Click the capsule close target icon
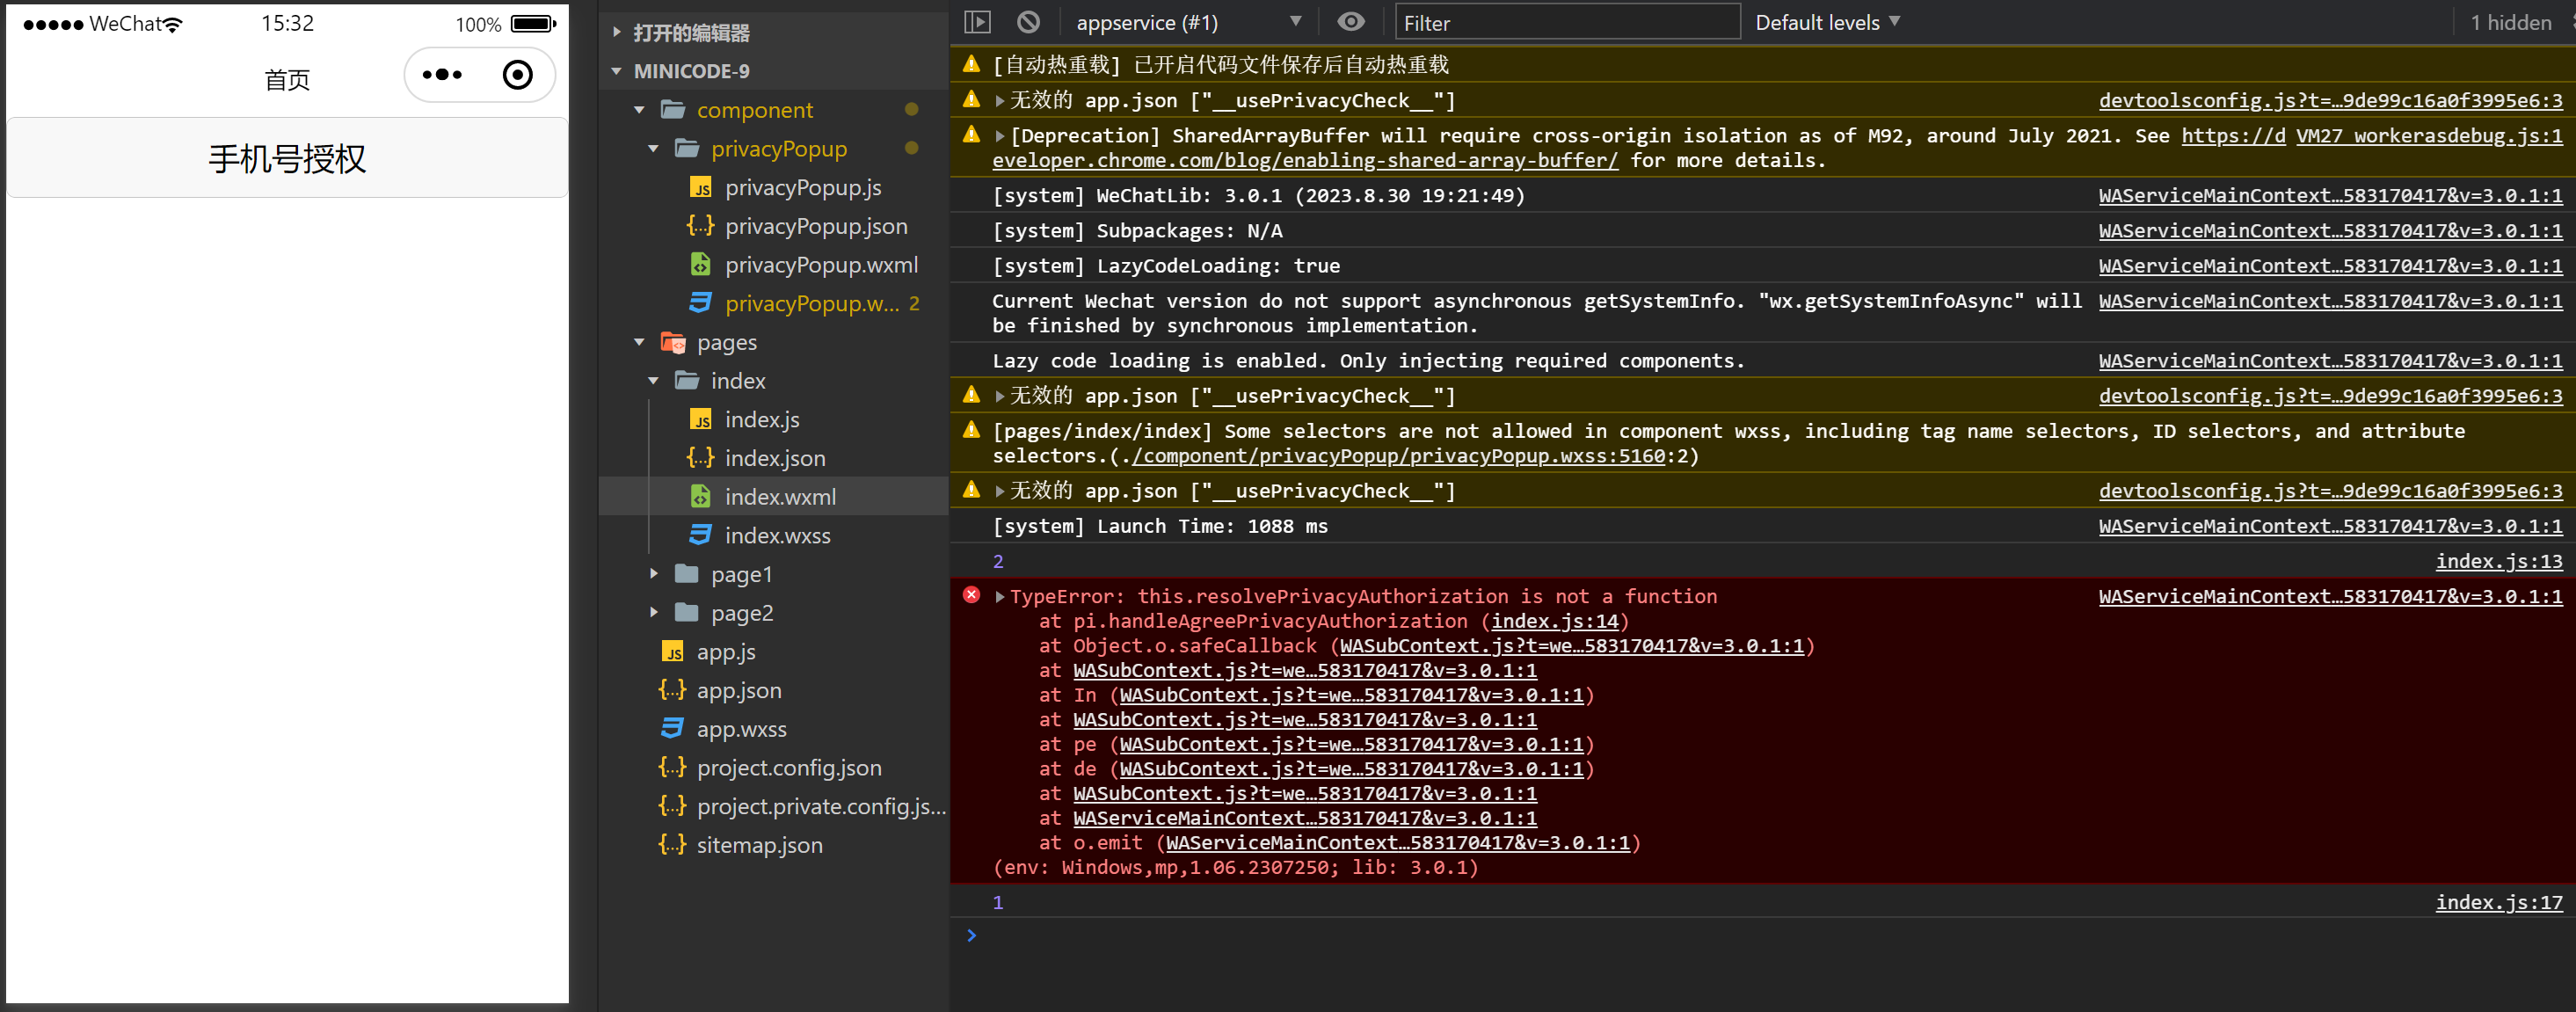The width and height of the screenshot is (2576, 1012). [517, 75]
